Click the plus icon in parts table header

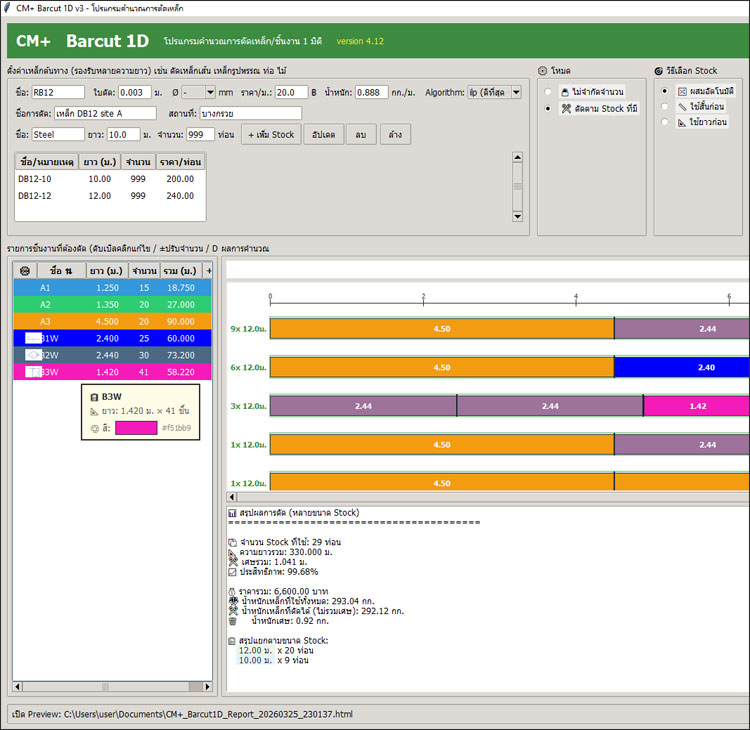(x=208, y=270)
